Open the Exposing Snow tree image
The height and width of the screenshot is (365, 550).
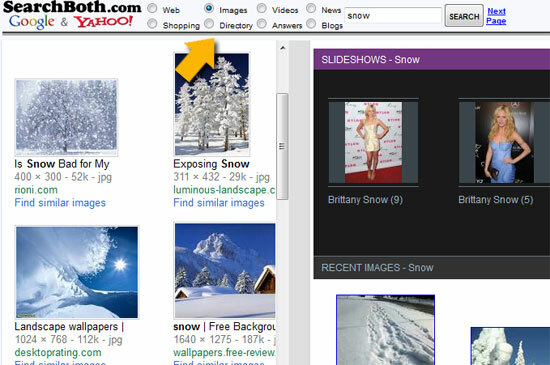tap(212, 104)
